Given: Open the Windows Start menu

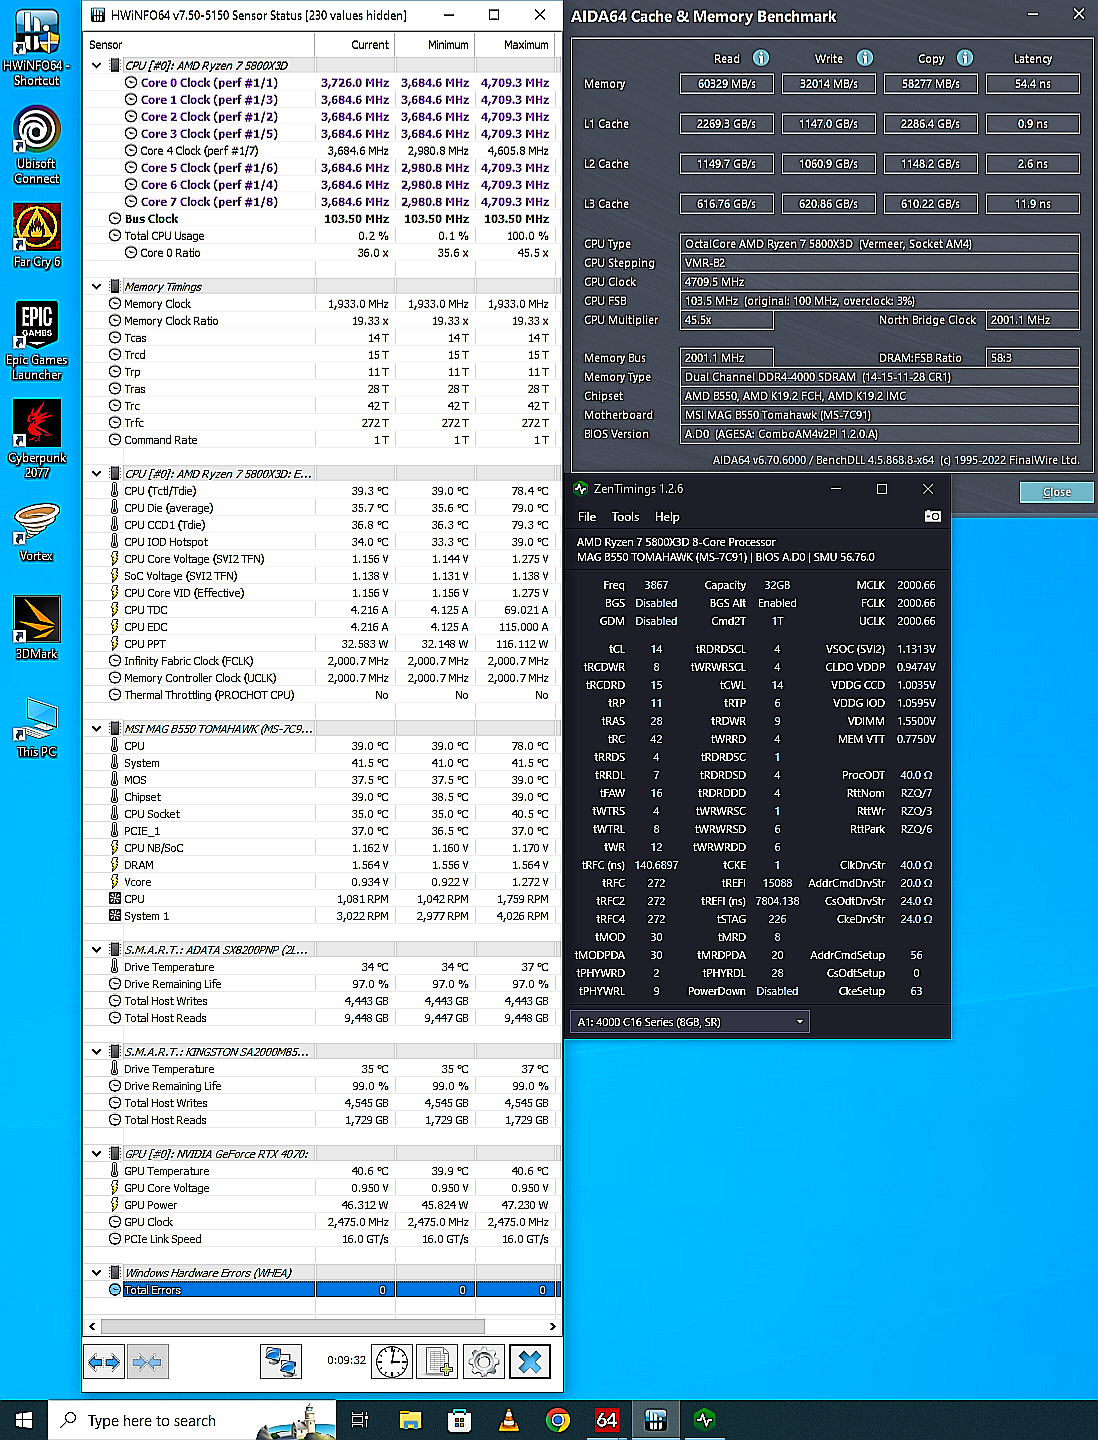Looking at the screenshot, I should (24, 1420).
